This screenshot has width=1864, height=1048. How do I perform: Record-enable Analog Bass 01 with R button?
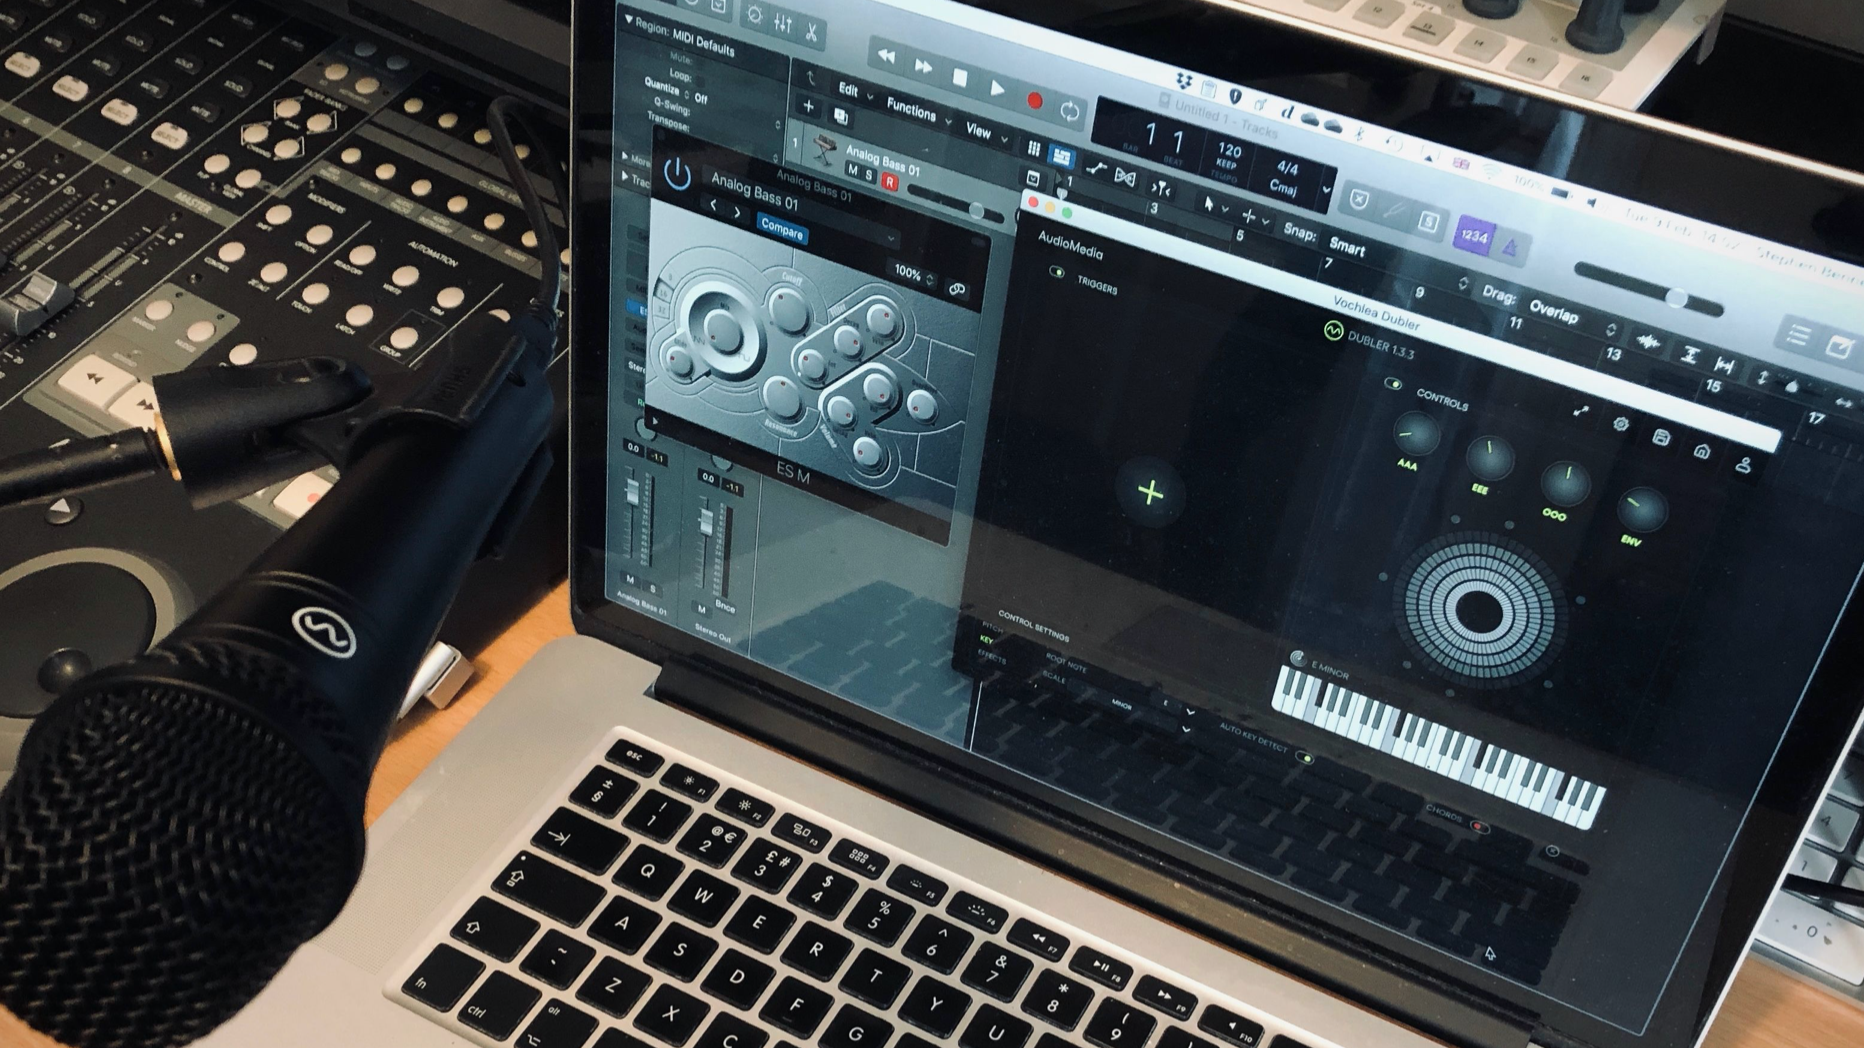889,183
